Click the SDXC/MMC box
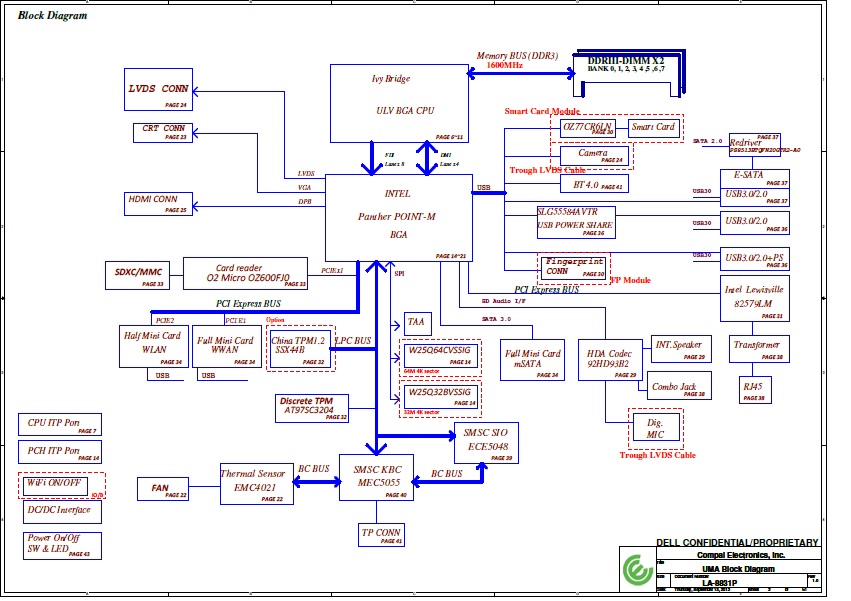Image resolution: width=851 pixels, height=601 pixels. point(137,275)
